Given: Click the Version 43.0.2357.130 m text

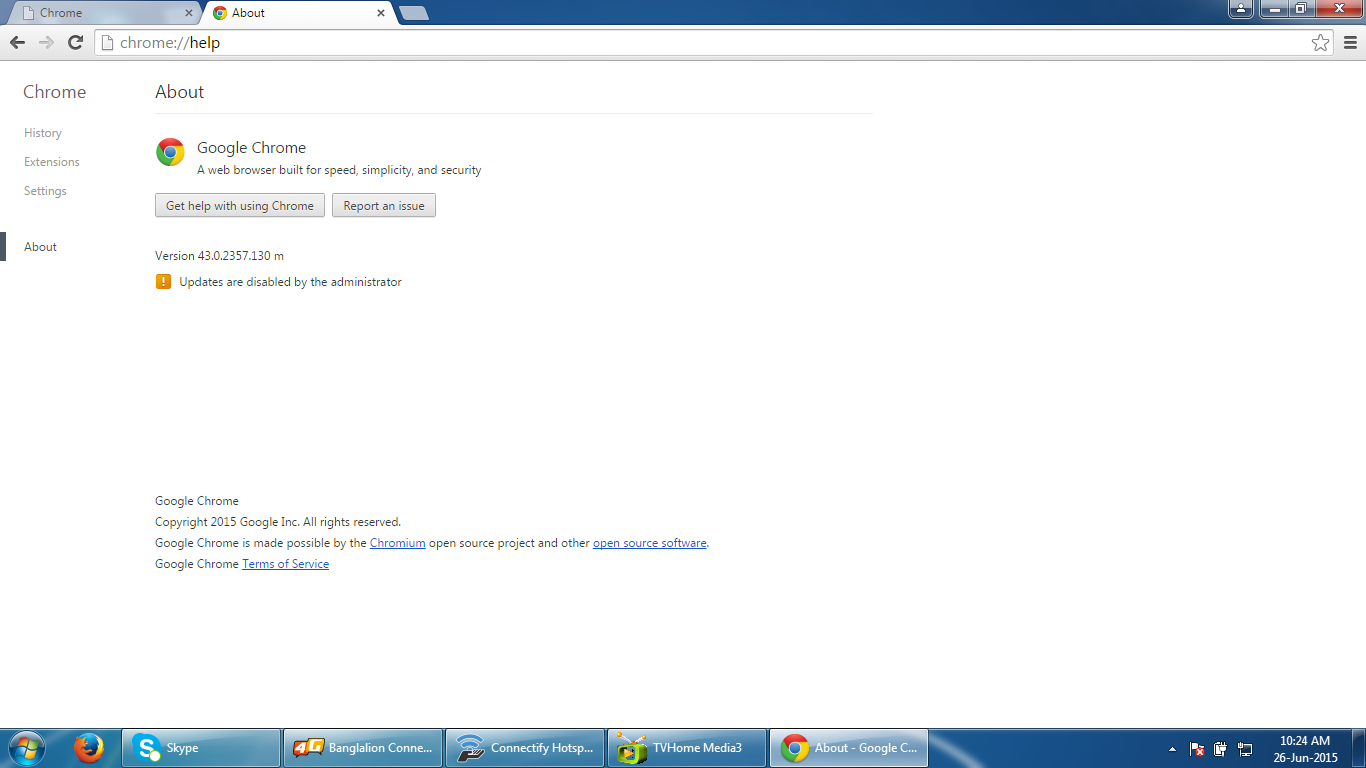Looking at the screenshot, I should (x=219, y=256).
